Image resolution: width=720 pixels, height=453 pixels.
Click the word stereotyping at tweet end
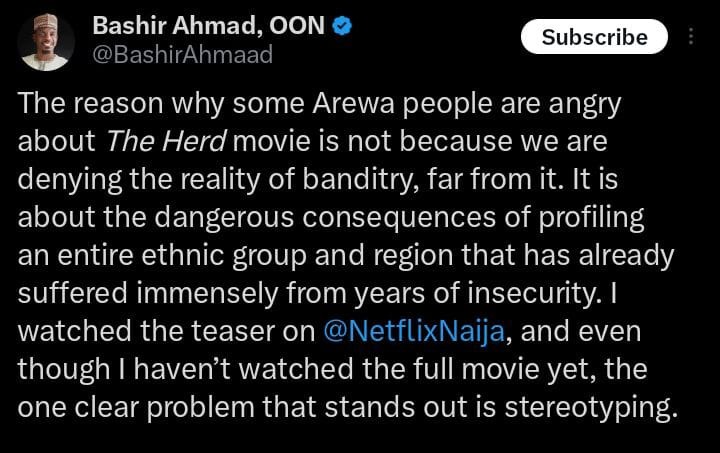click(x=591, y=408)
